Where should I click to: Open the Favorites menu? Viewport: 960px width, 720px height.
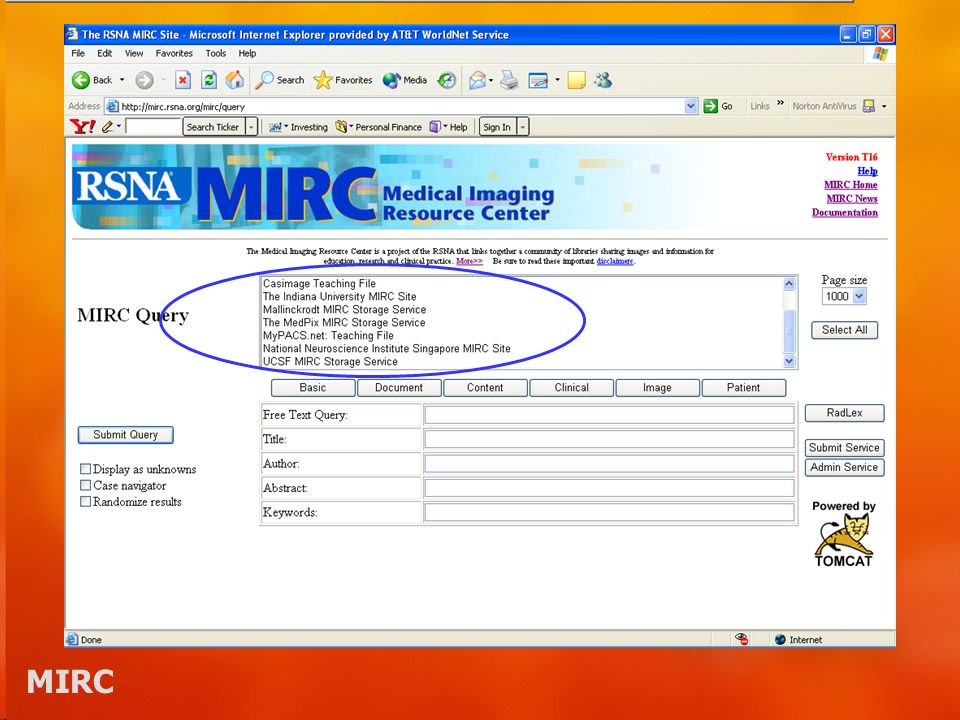pyautogui.click(x=174, y=53)
